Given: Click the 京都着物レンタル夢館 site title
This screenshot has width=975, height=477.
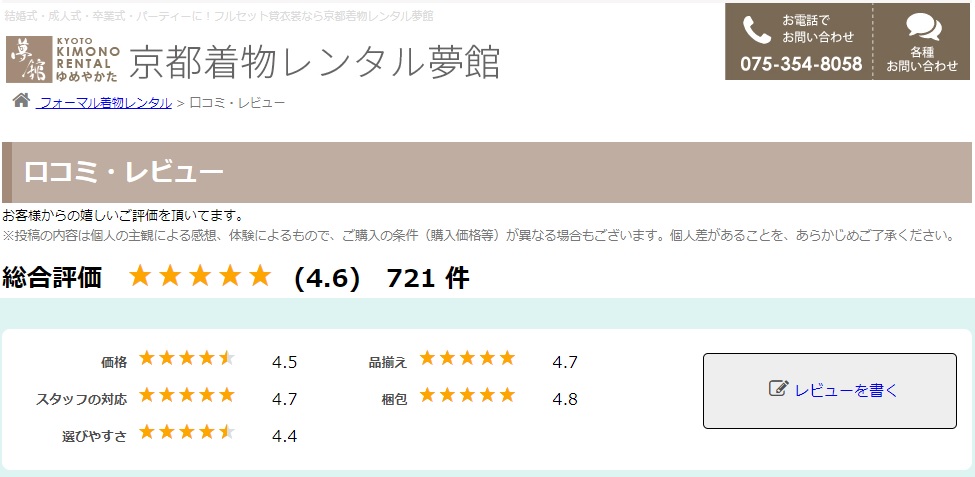Looking at the screenshot, I should click(x=315, y=62).
